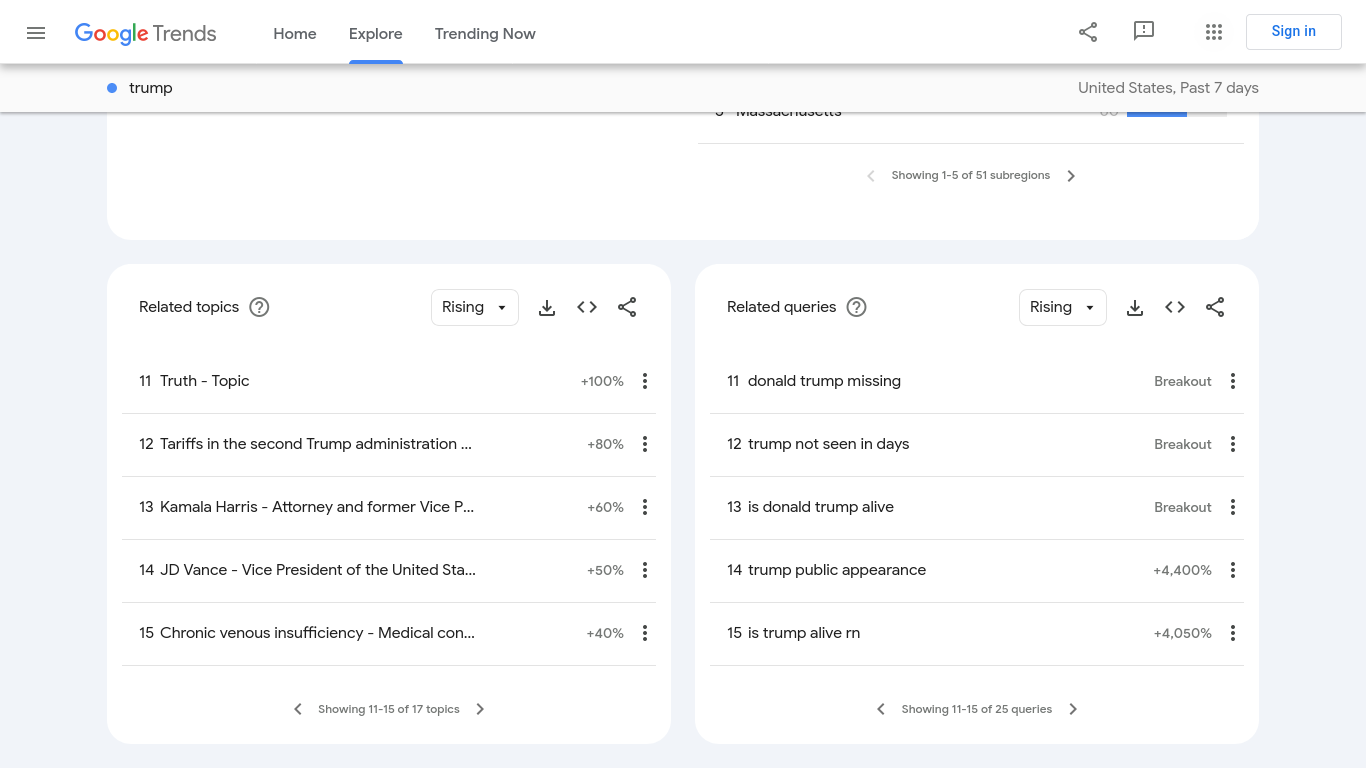The image size is (1366, 768).
Task: Share the Related queries card
Action: tap(1215, 308)
